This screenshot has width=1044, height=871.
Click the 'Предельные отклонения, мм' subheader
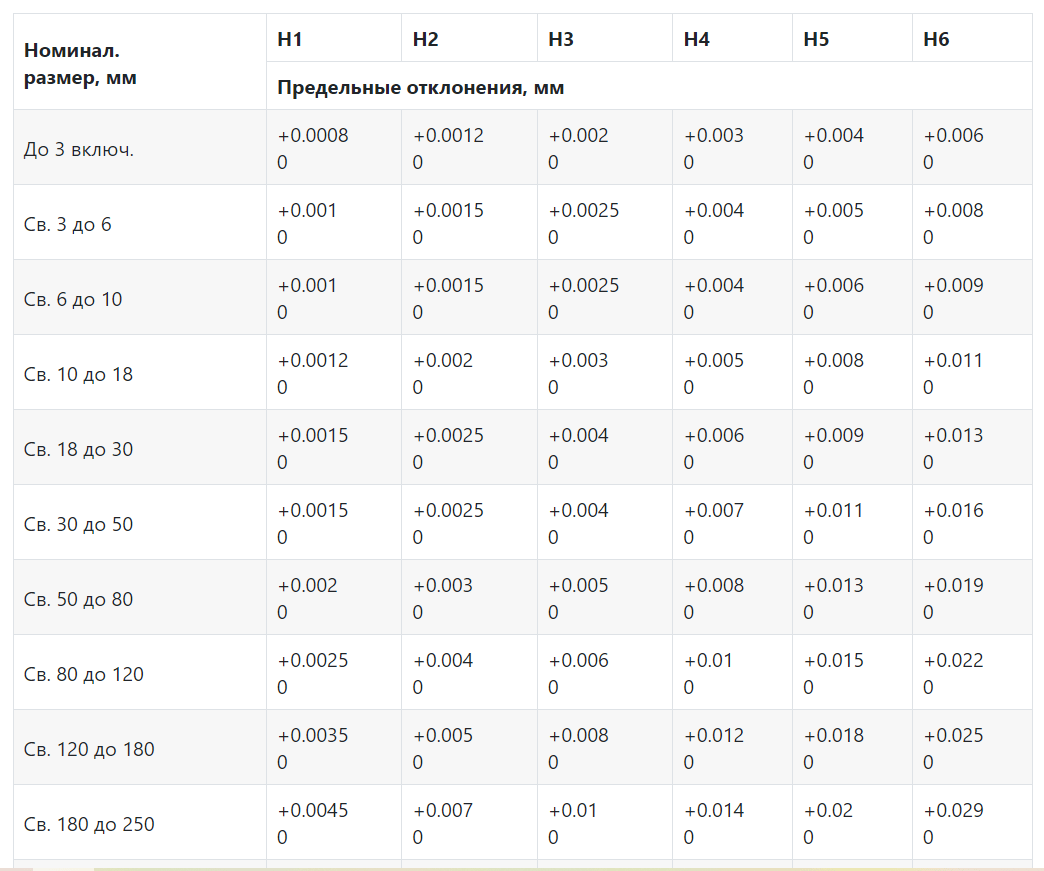420,87
